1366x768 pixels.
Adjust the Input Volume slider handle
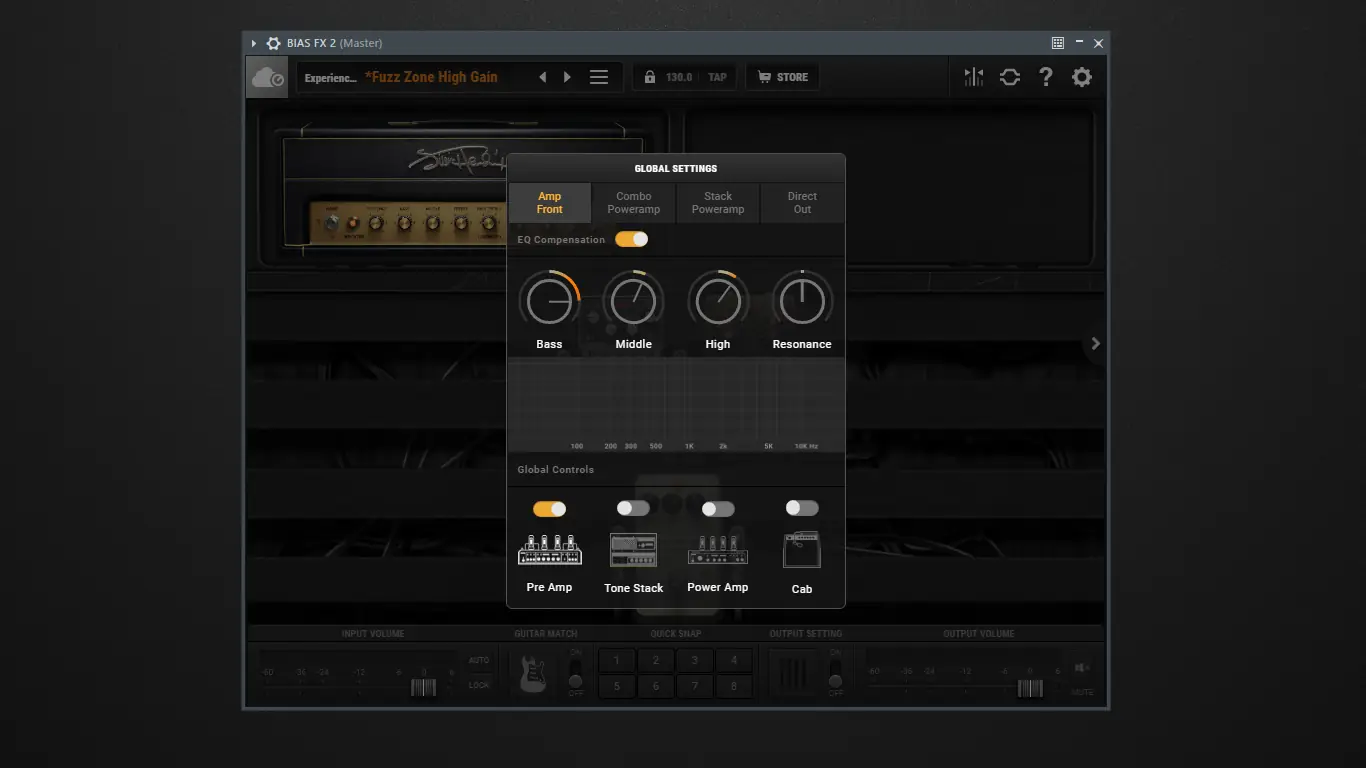423,688
